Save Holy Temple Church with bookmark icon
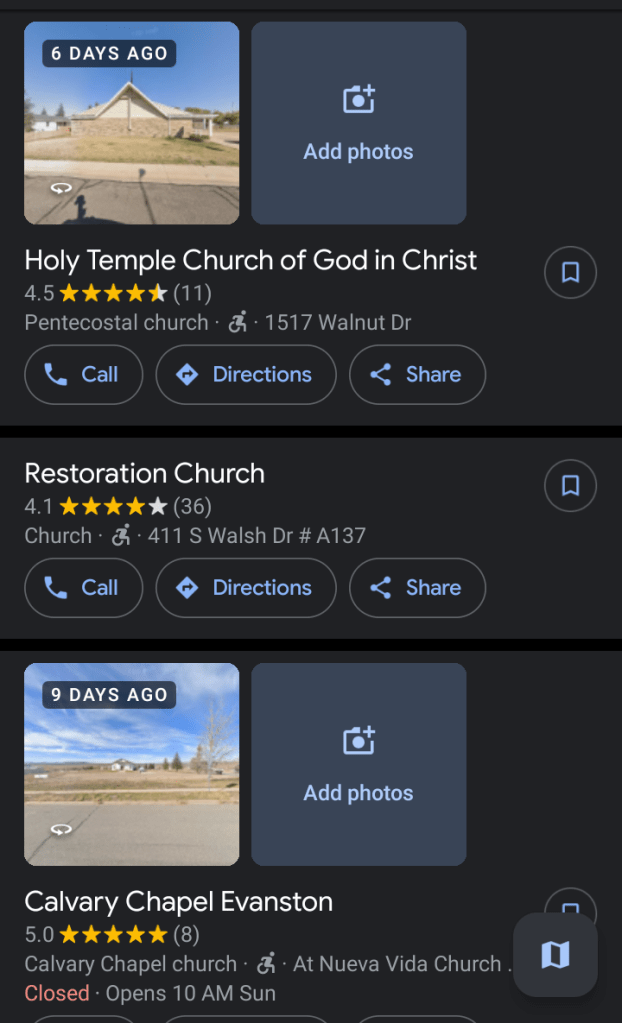The width and height of the screenshot is (622, 1023). [x=570, y=272]
